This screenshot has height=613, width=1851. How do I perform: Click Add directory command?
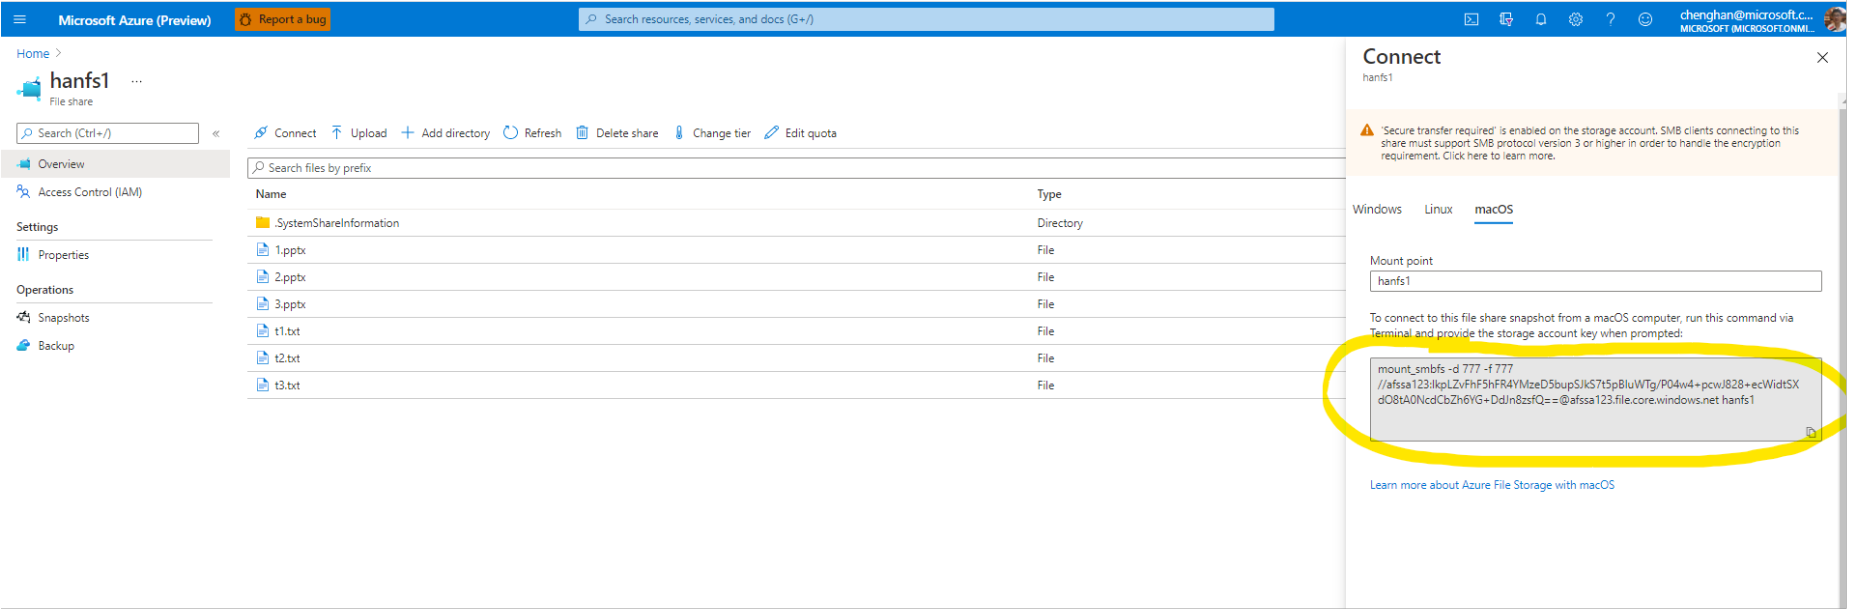[x=445, y=133]
